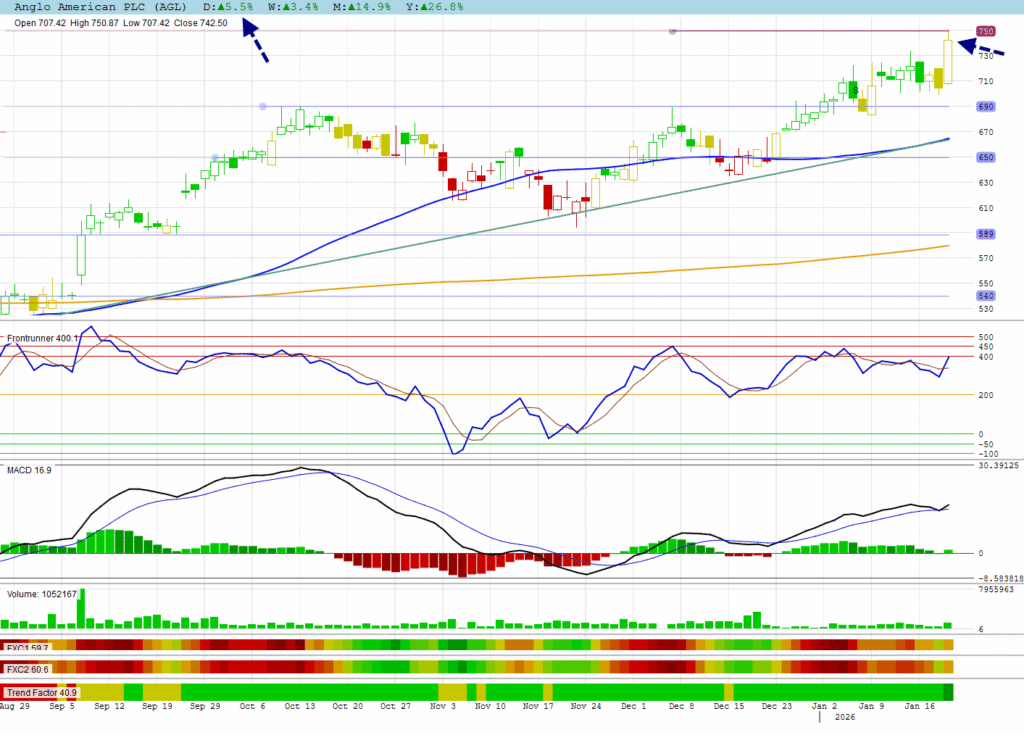Click the 589 price level tag
The width and height of the screenshot is (1024, 735).
[x=985, y=235]
